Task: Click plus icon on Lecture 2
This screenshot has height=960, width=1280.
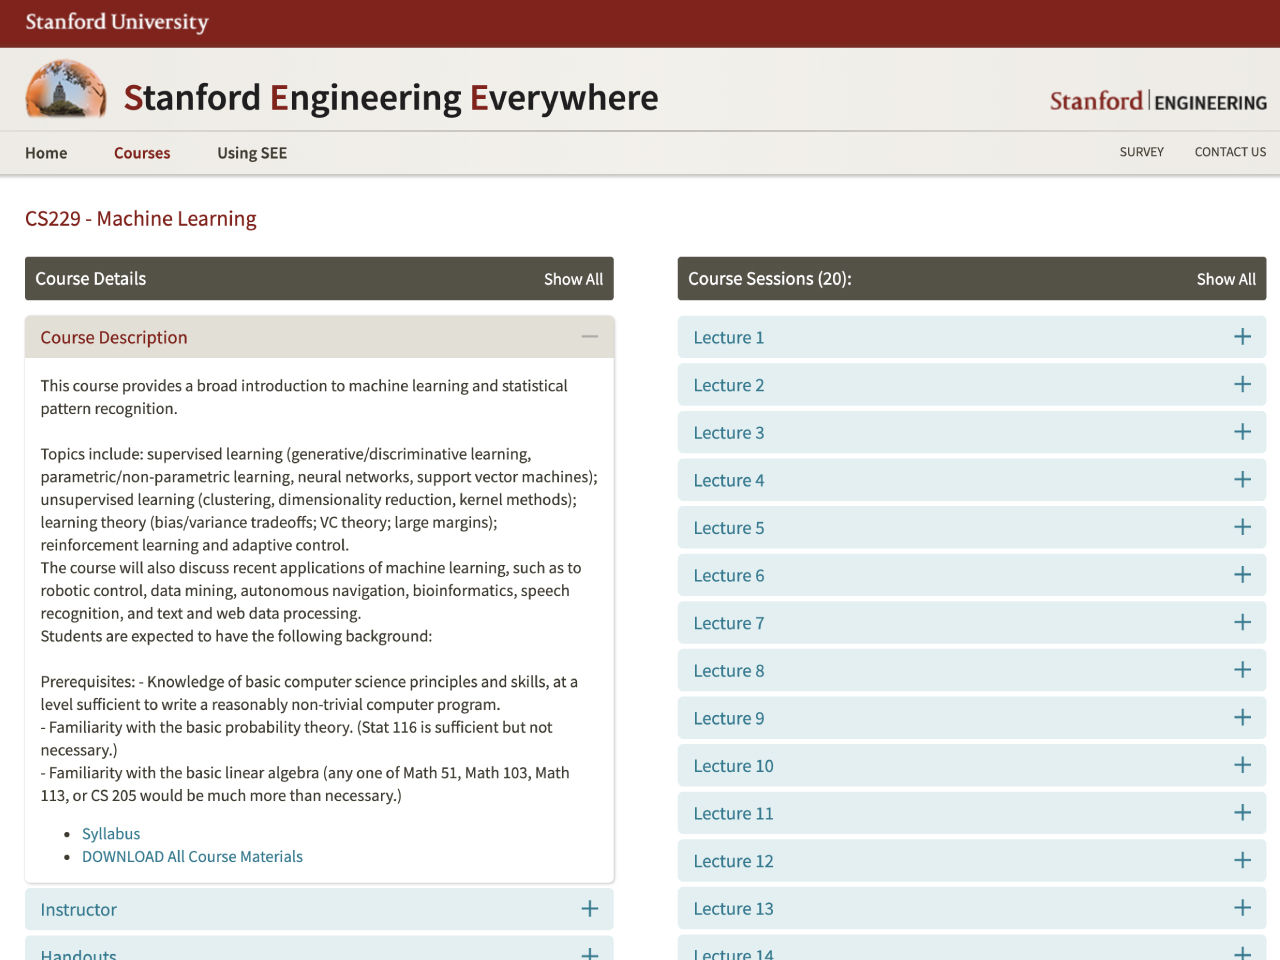Action: 1242,385
